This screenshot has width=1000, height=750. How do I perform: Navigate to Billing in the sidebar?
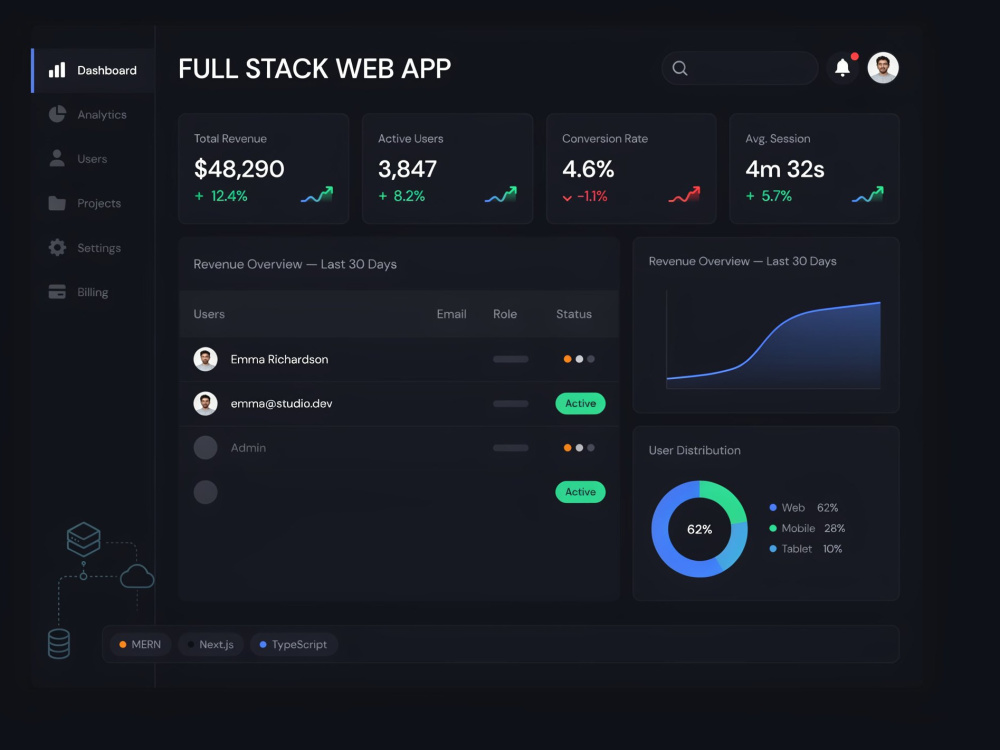[93, 292]
